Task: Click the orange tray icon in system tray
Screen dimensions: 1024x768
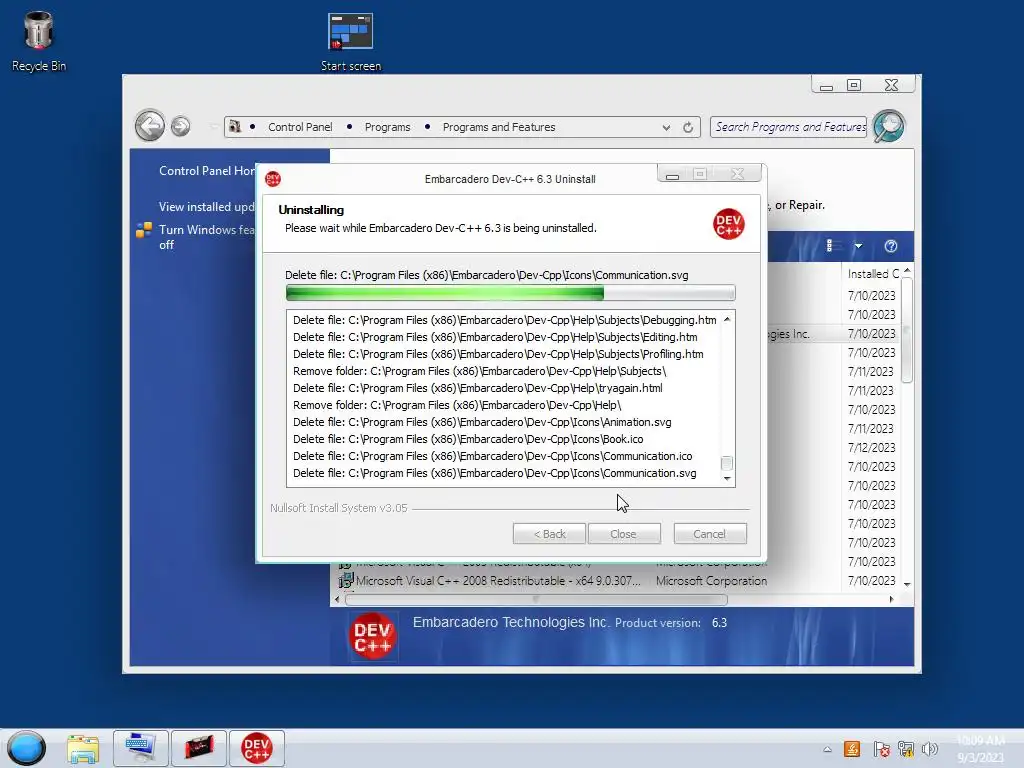Action: [x=852, y=749]
